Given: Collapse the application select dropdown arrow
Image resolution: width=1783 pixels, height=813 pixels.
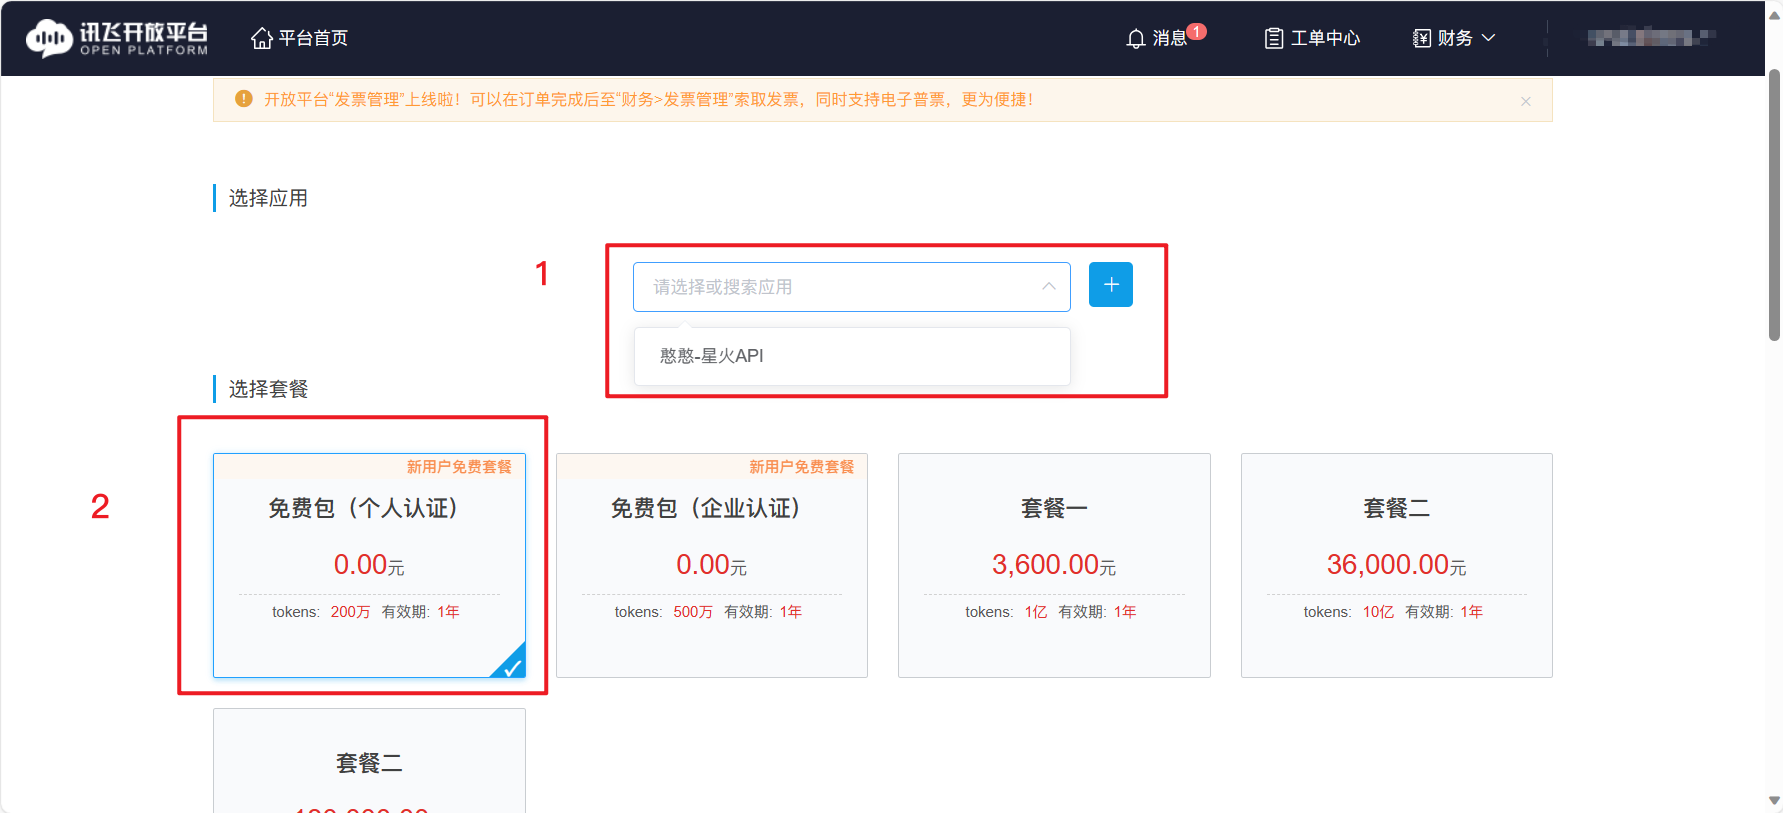Looking at the screenshot, I should [x=1048, y=287].
